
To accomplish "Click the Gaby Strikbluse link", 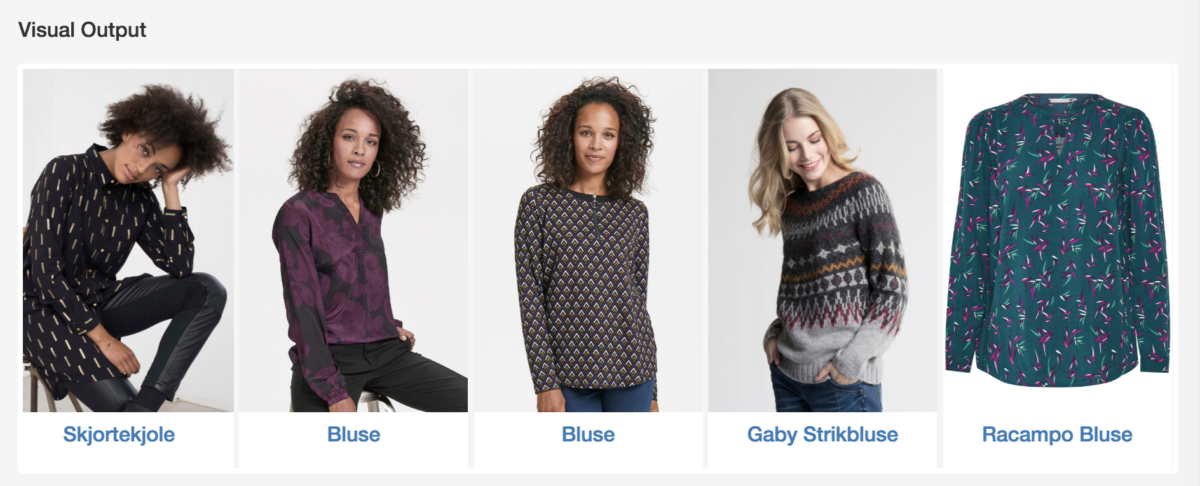I will (x=823, y=435).
